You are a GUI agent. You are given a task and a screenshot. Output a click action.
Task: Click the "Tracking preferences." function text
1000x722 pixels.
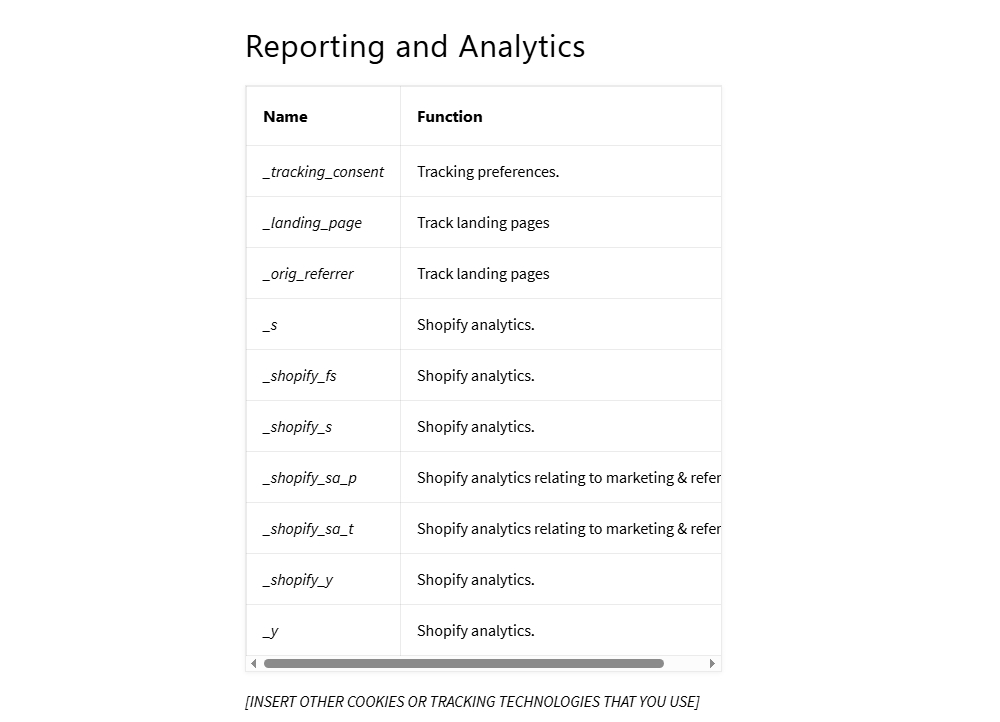coord(488,172)
